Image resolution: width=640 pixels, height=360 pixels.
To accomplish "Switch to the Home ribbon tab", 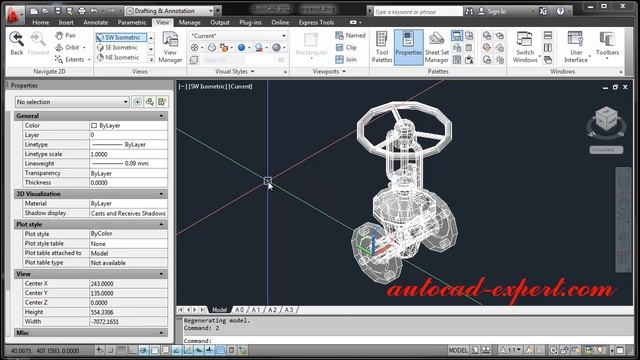I will tap(40, 22).
